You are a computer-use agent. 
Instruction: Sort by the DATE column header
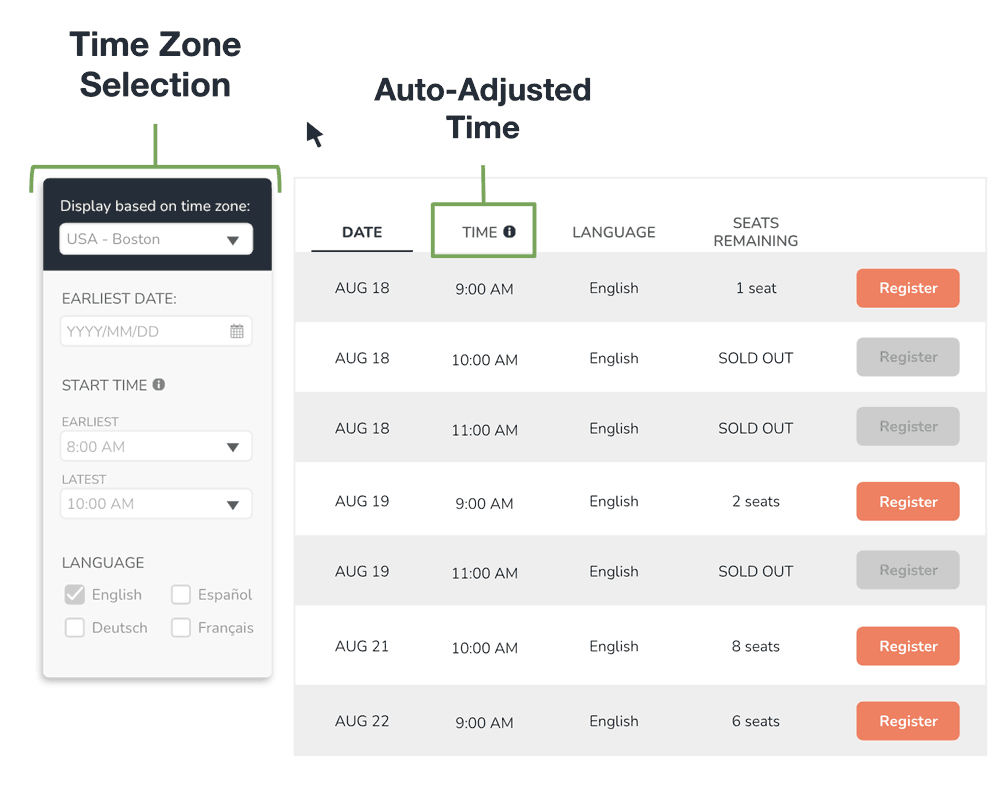point(362,232)
